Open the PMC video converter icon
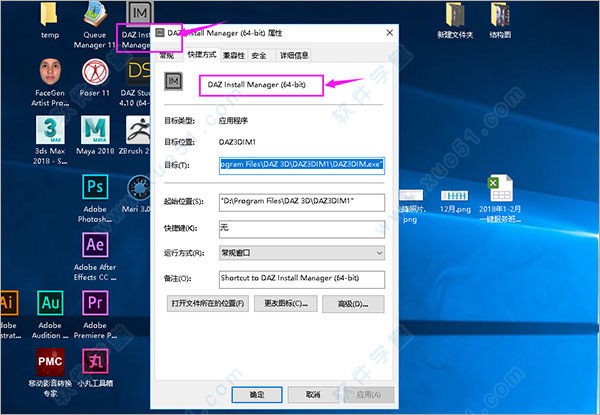The height and width of the screenshot is (415, 600). [50, 372]
